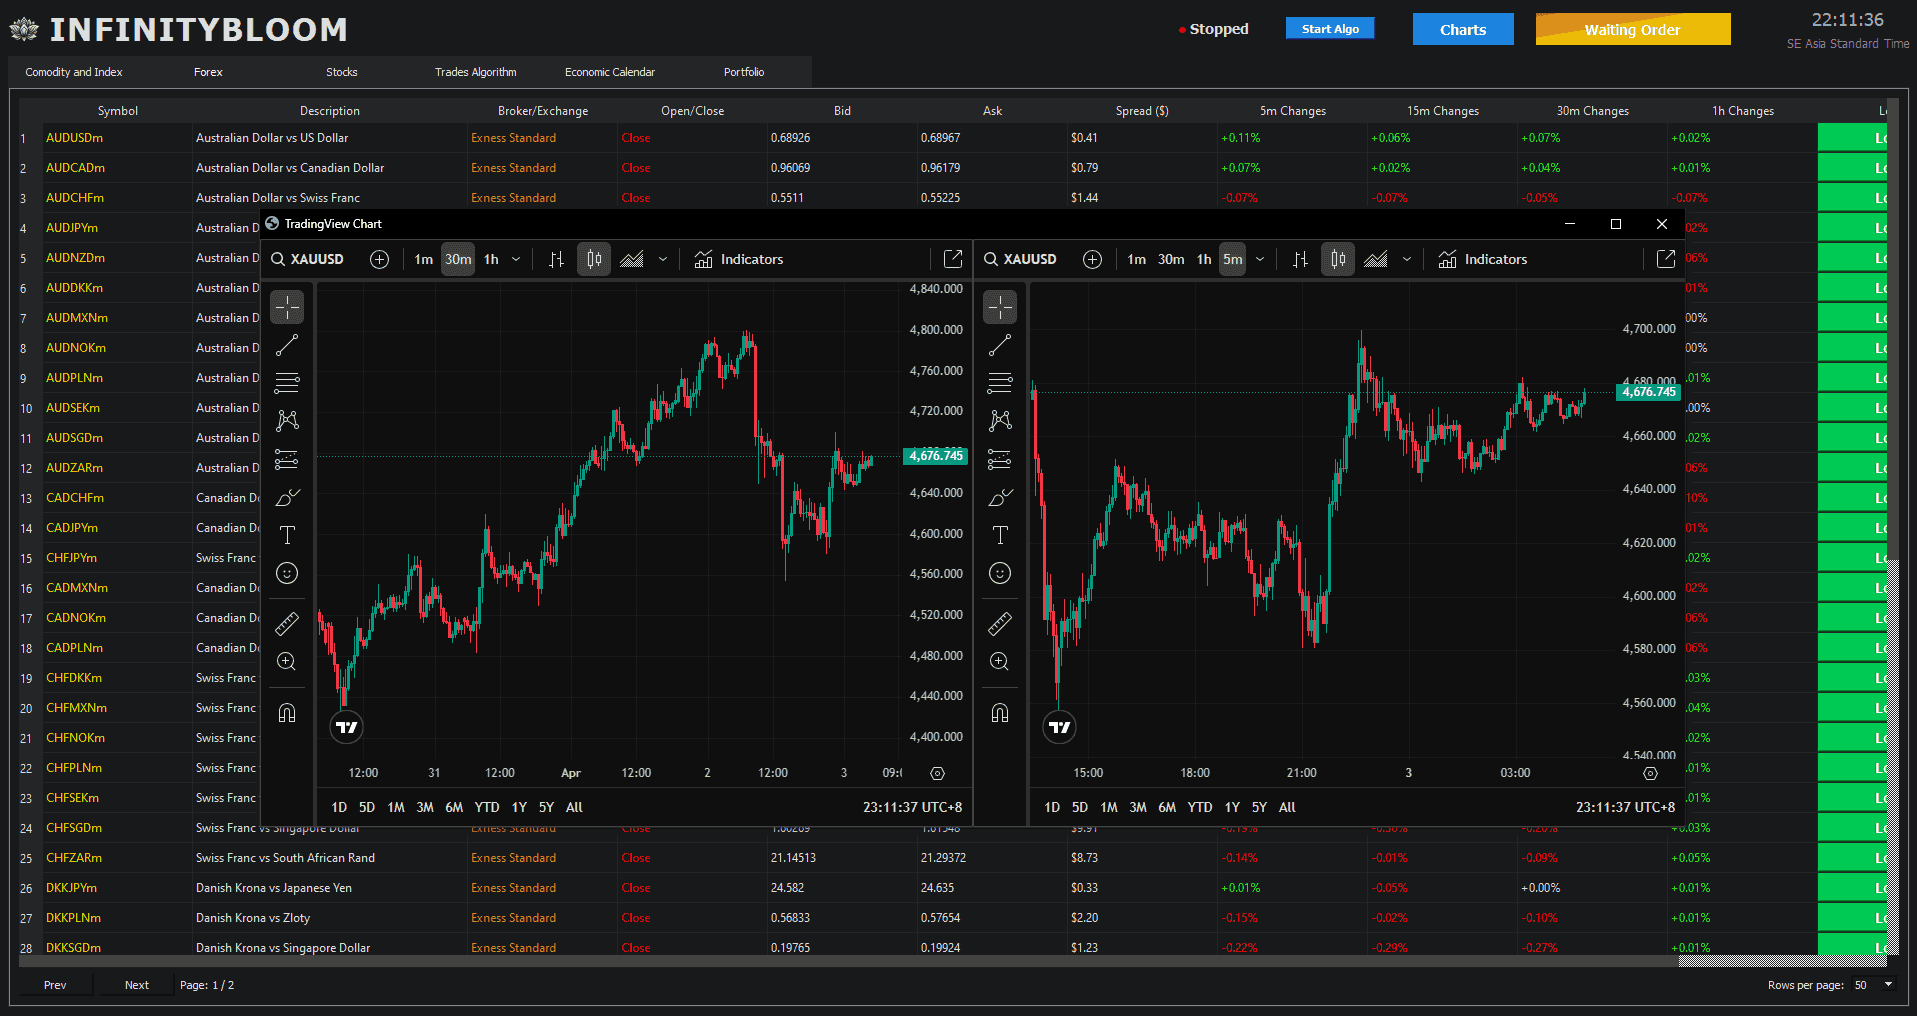The height and width of the screenshot is (1016, 1917).
Task: Open the Rows per page dropdown
Action: pos(1874,985)
